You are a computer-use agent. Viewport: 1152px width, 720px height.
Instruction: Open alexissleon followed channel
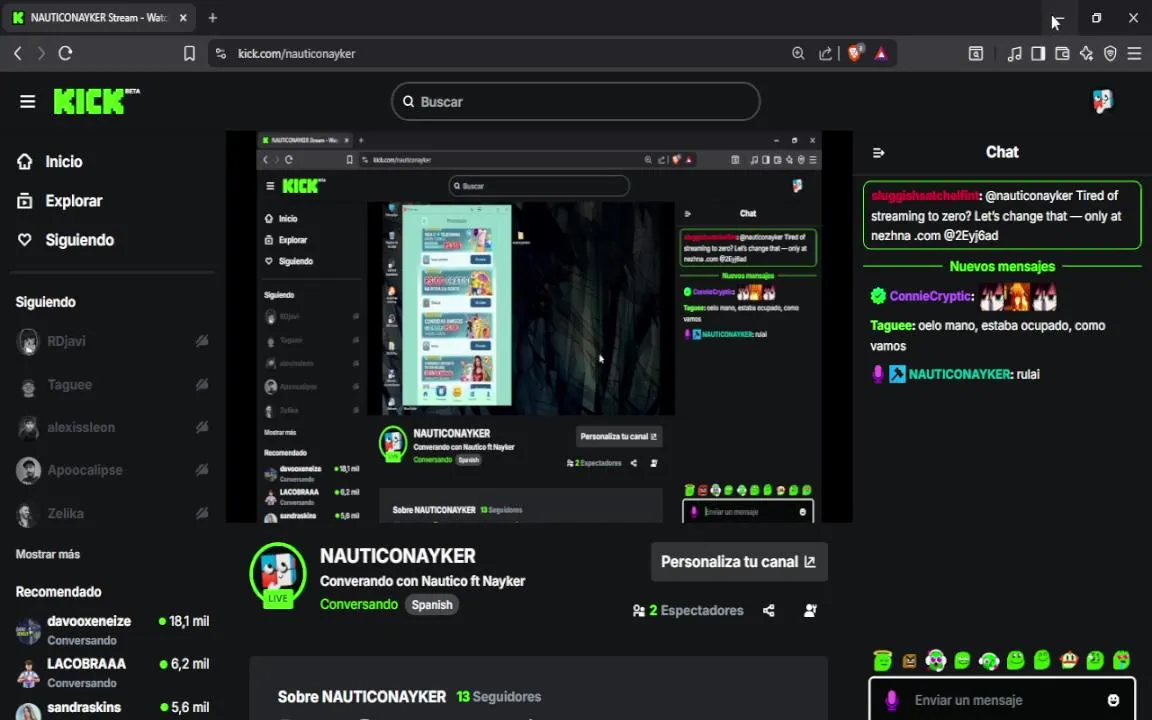click(112, 427)
